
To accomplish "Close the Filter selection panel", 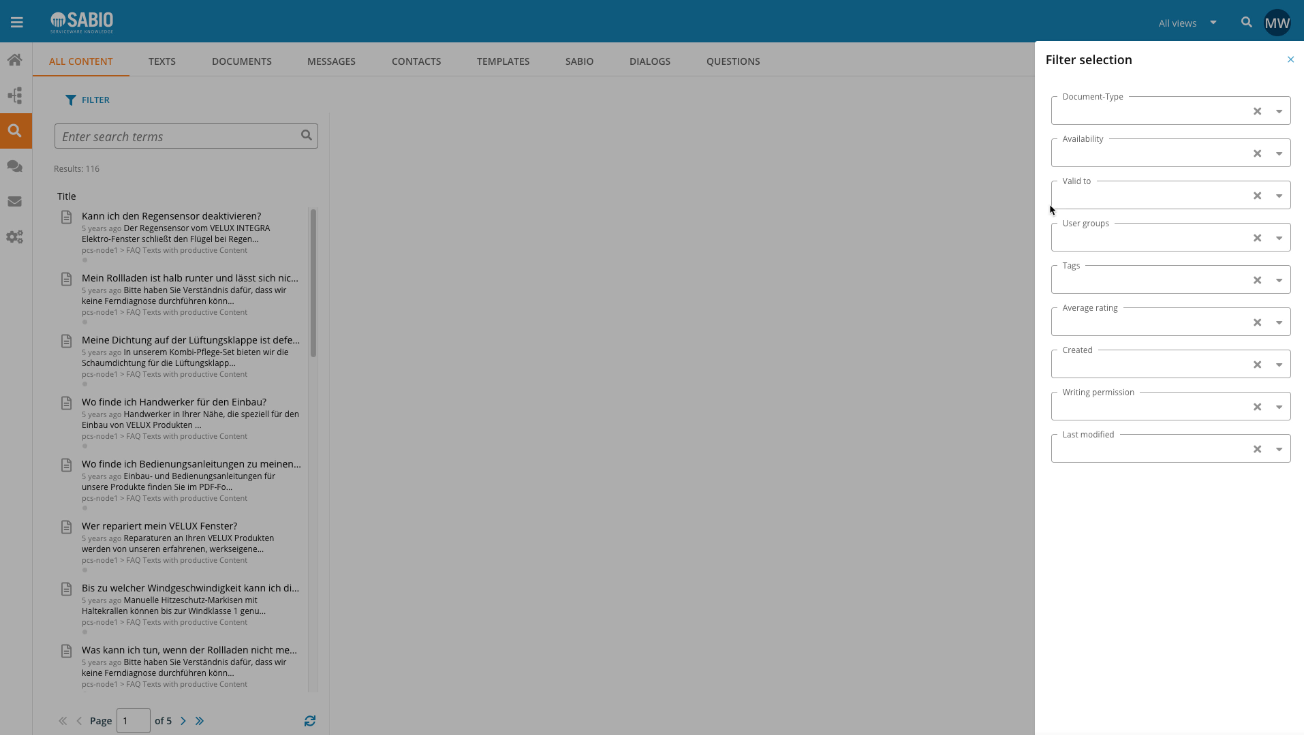I will click(x=1290, y=60).
